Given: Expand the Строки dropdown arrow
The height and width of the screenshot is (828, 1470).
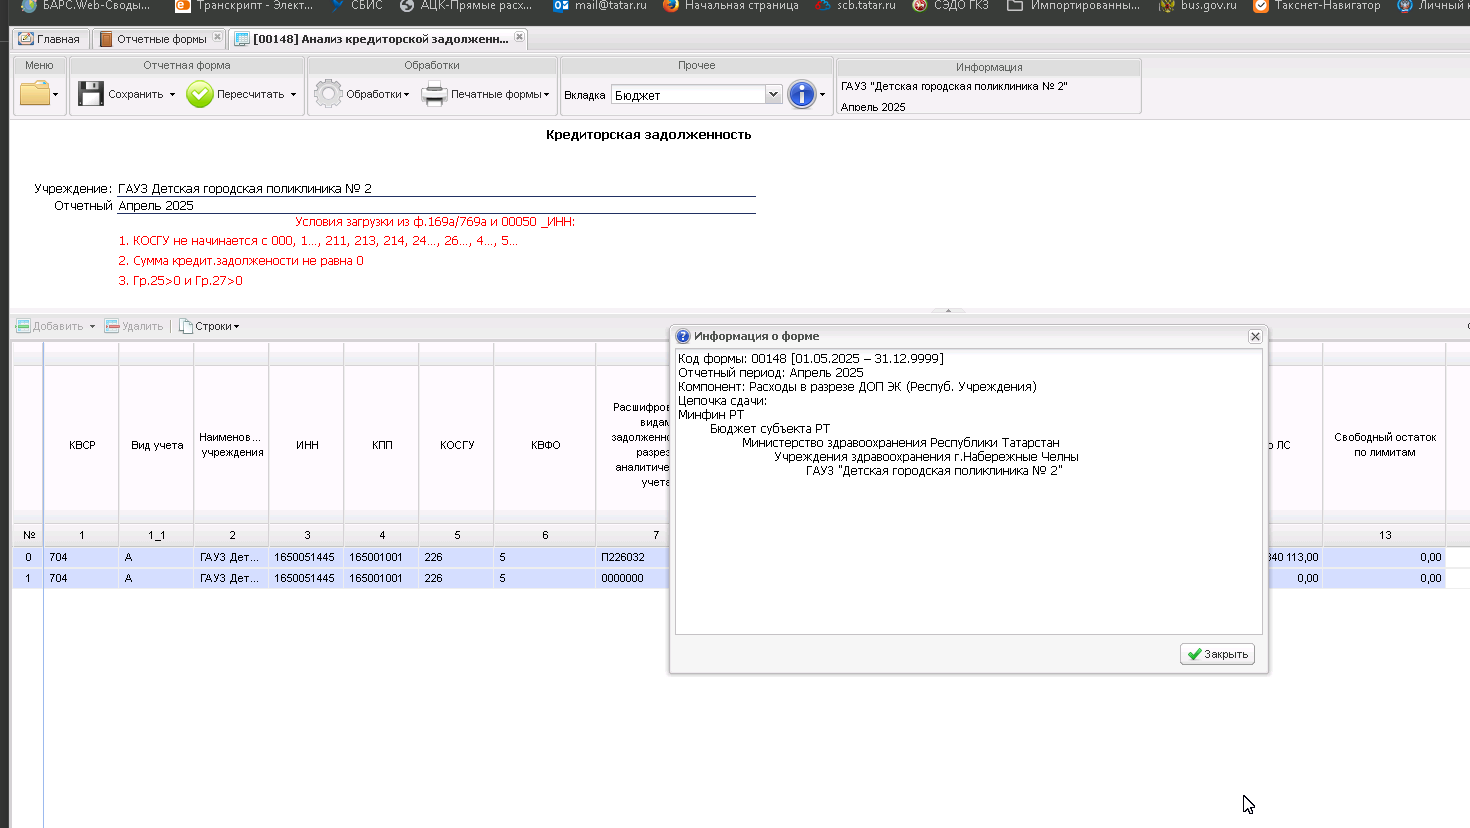Looking at the screenshot, I should click(236, 327).
